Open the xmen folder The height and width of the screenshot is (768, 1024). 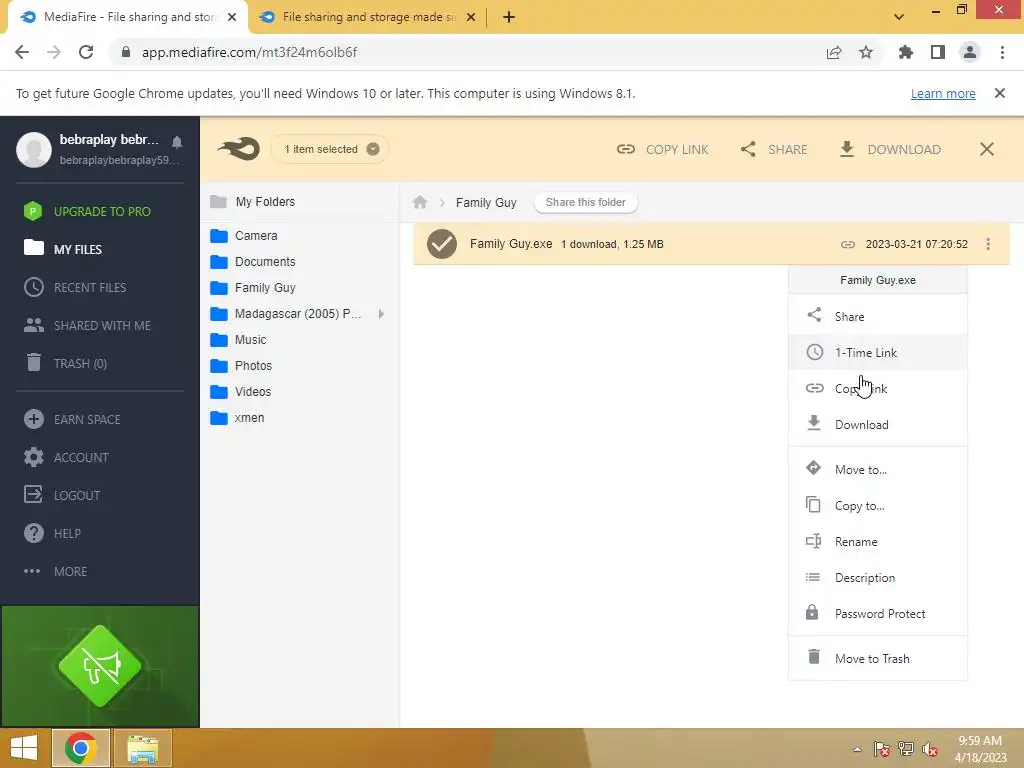[x=237, y=418]
